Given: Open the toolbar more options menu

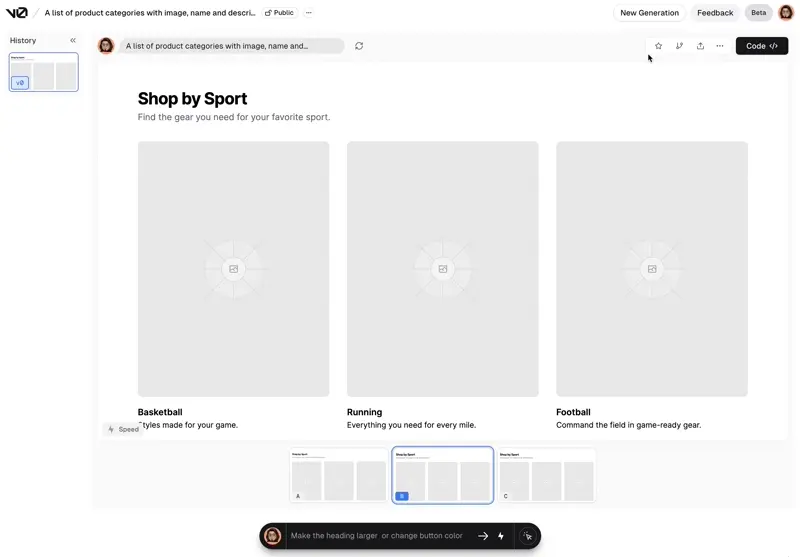Looking at the screenshot, I should pyautogui.click(x=719, y=46).
